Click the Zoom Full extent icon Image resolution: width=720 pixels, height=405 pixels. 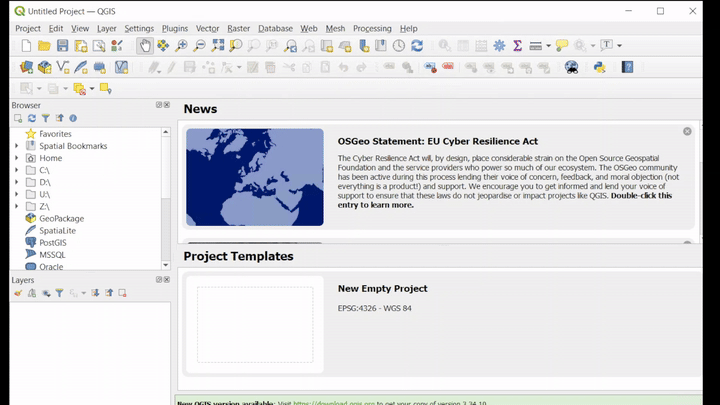tap(218, 45)
